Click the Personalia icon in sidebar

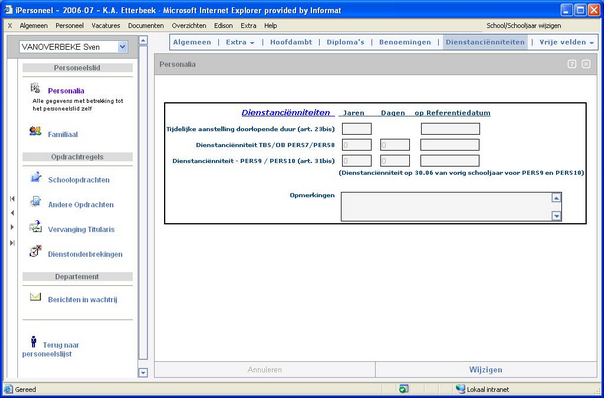click(35, 88)
